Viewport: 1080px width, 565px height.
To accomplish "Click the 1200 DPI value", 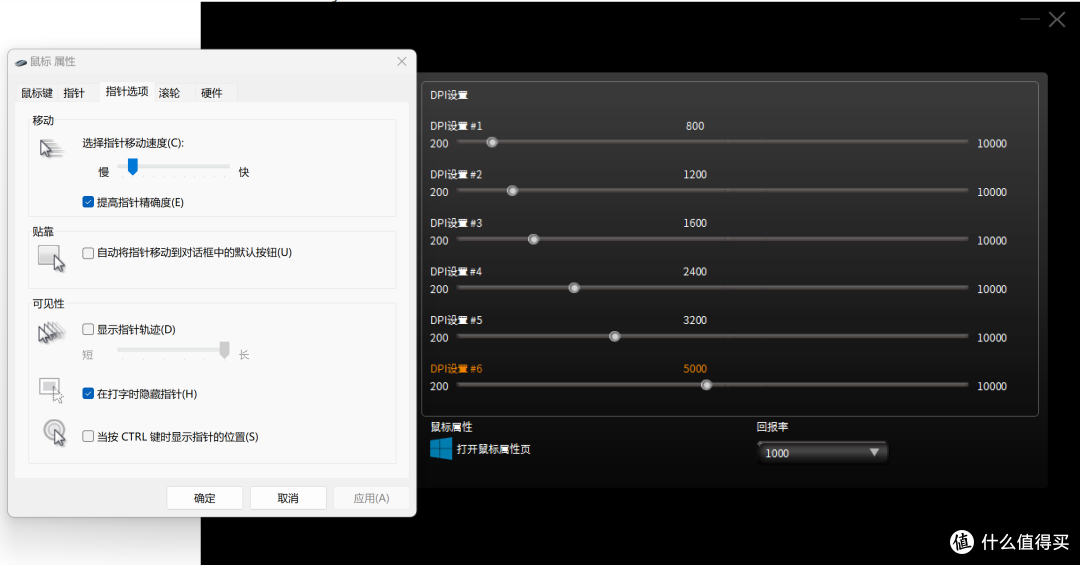I will click(x=695, y=174).
